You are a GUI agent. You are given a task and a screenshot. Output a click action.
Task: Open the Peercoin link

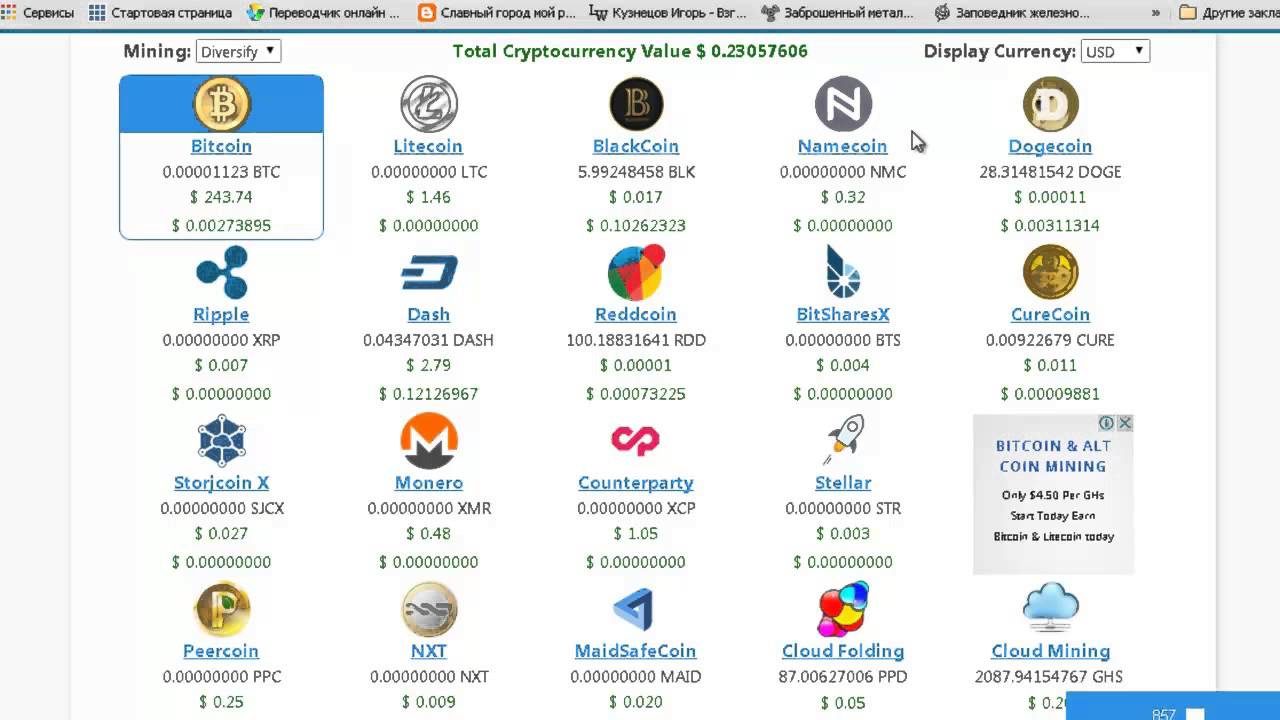point(221,650)
